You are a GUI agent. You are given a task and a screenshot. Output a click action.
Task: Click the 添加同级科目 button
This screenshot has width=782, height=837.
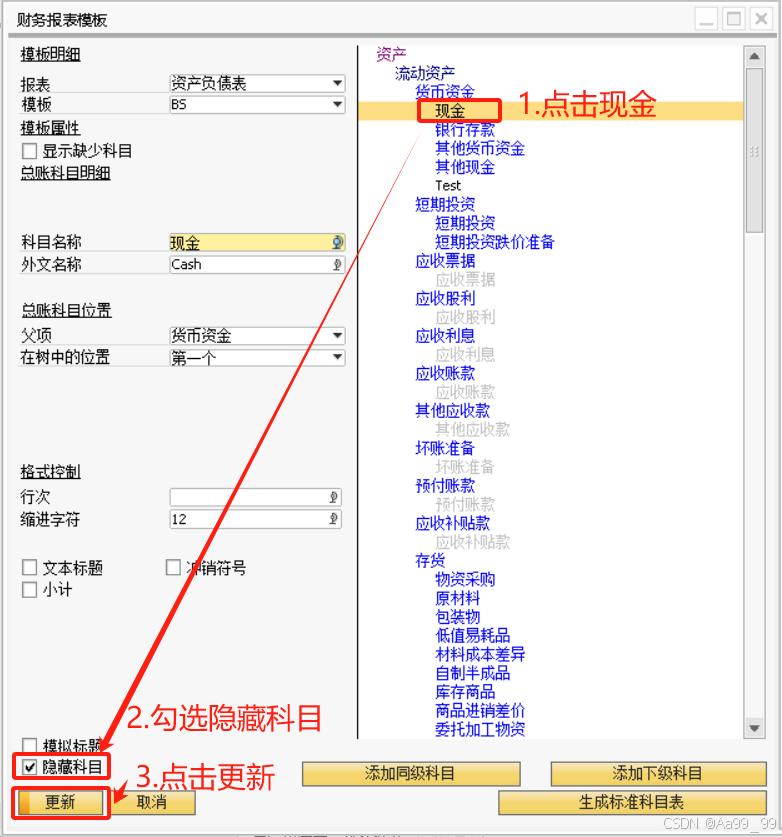[411, 773]
